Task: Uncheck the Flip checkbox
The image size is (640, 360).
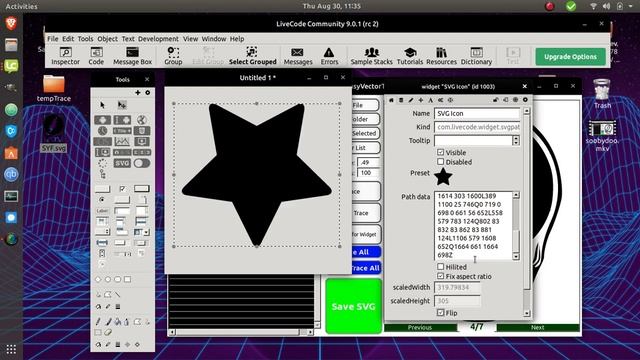Action: pos(440,313)
